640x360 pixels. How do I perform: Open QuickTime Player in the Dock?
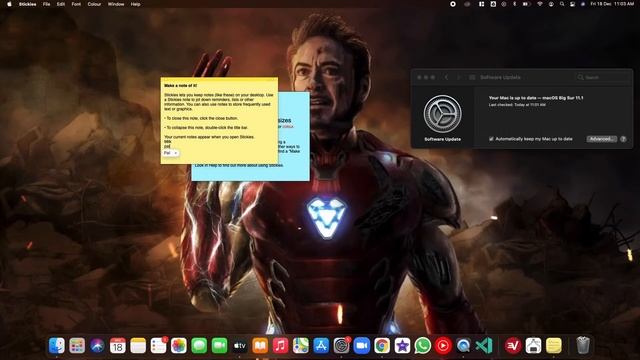click(x=464, y=346)
